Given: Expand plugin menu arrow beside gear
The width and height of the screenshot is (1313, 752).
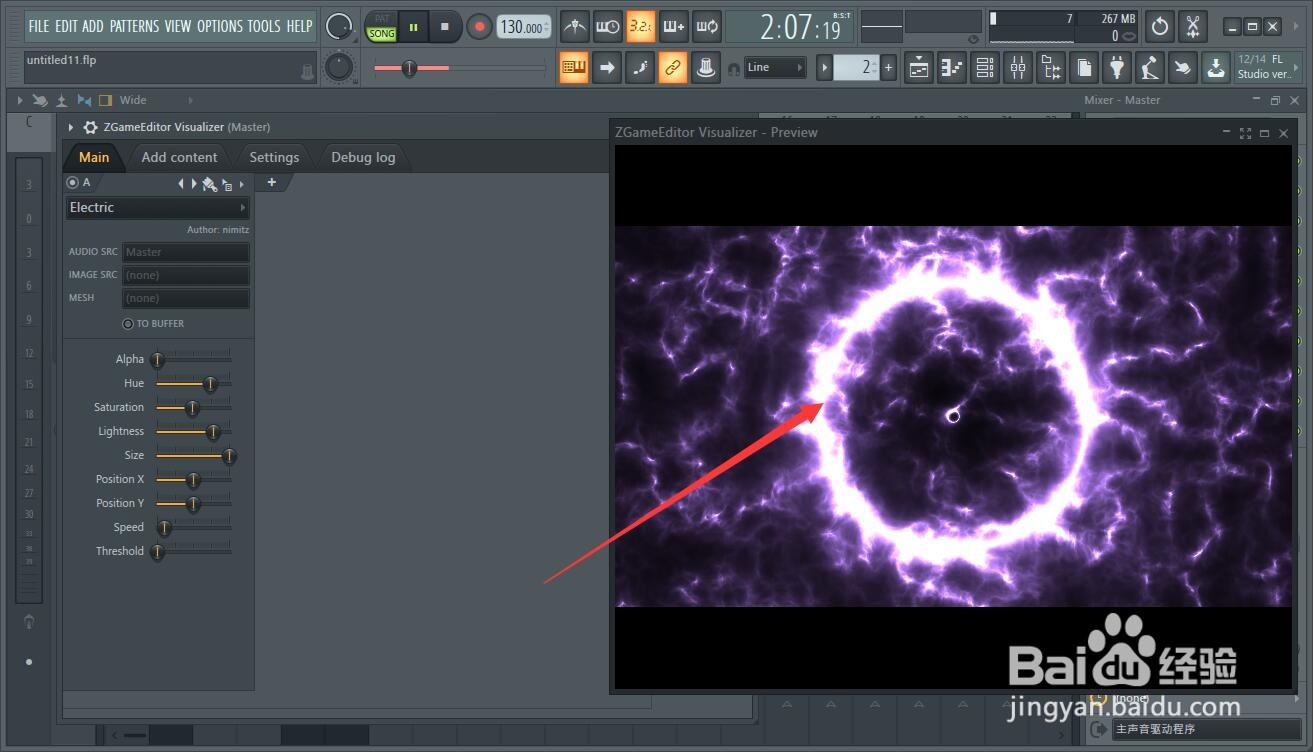Looking at the screenshot, I should (x=71, y=127).
